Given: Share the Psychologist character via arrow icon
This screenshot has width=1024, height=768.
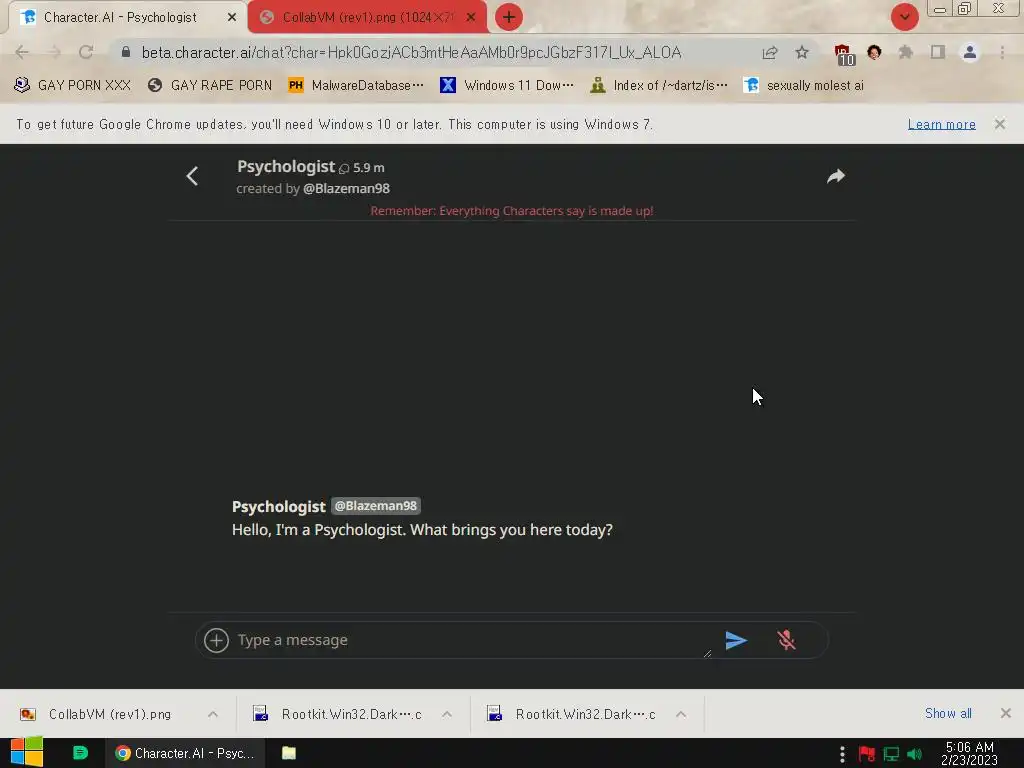Looking at the screenshot, I should 836,176.
